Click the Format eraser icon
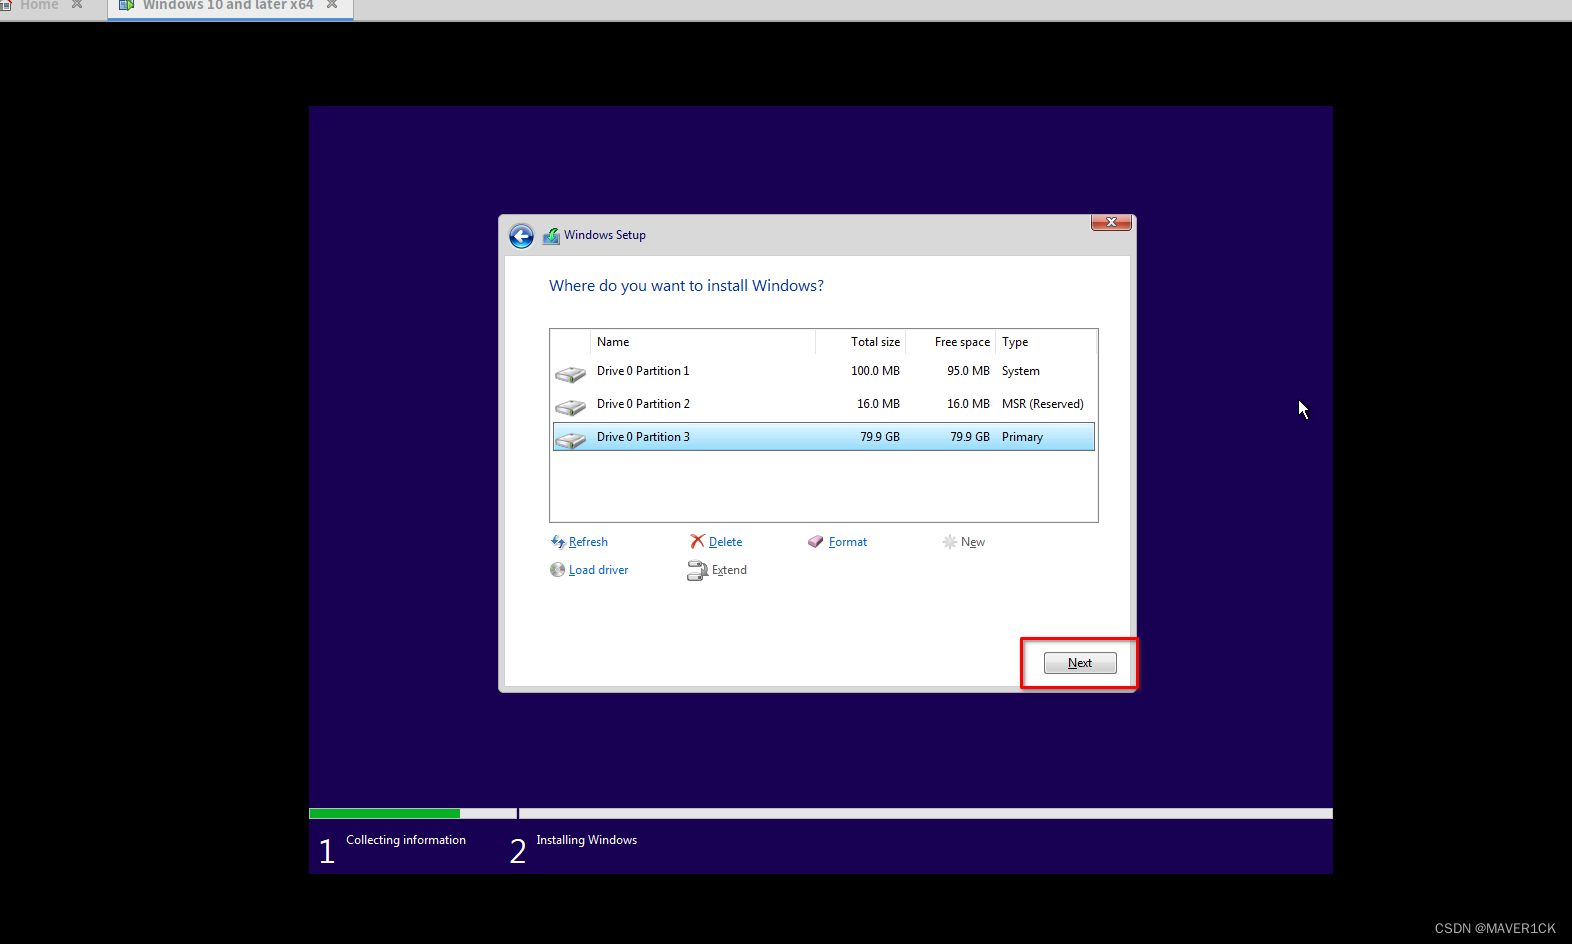Screen dimensions: 1572x944 pos(816,542)
